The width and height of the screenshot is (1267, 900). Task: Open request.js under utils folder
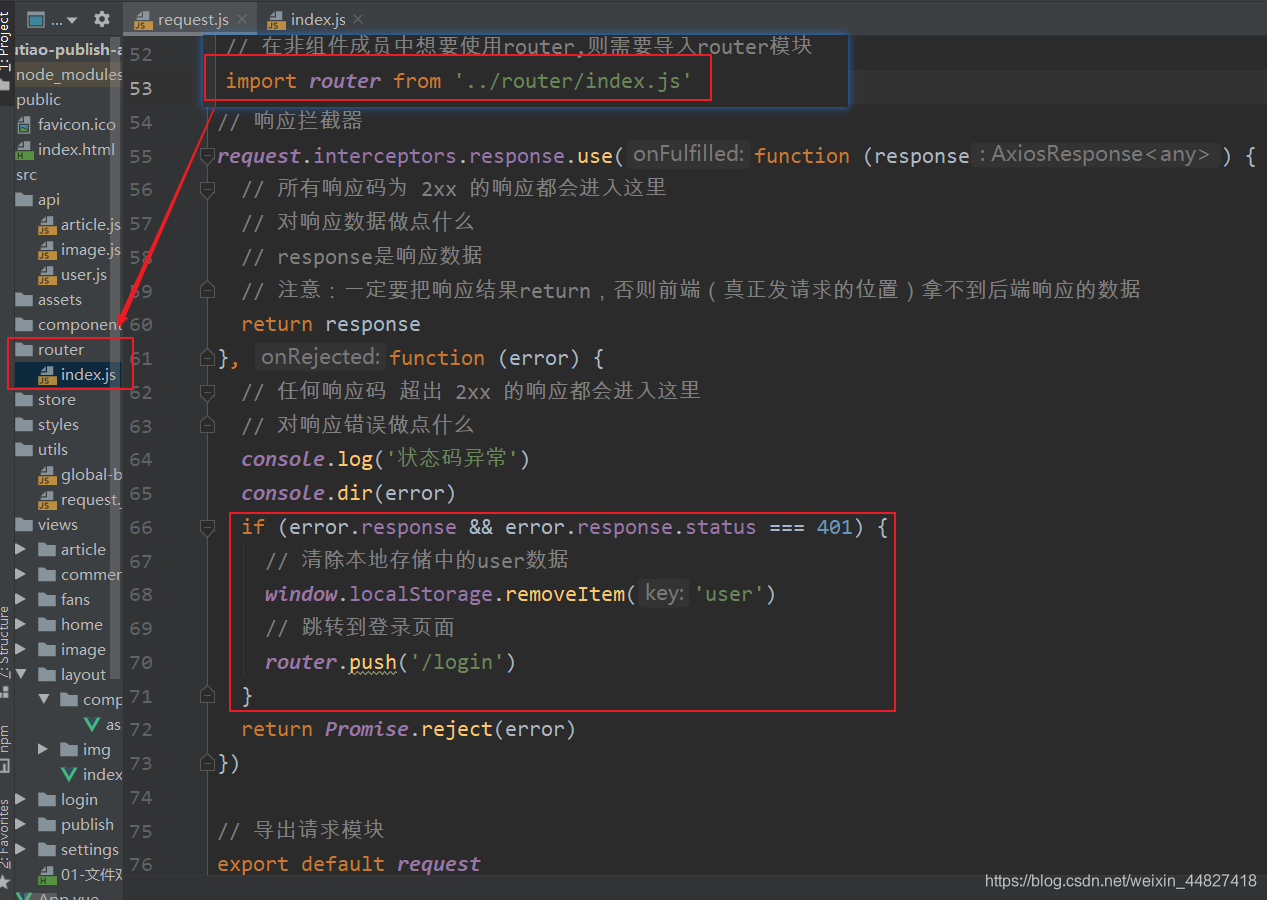[90, 500]
